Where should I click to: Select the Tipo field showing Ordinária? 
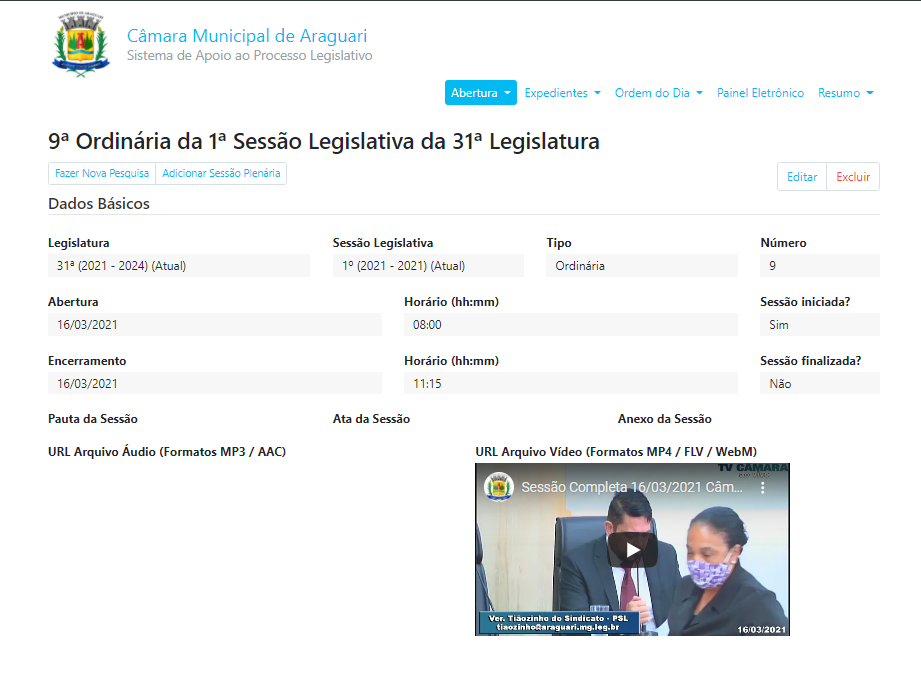(x=641, y=266)
